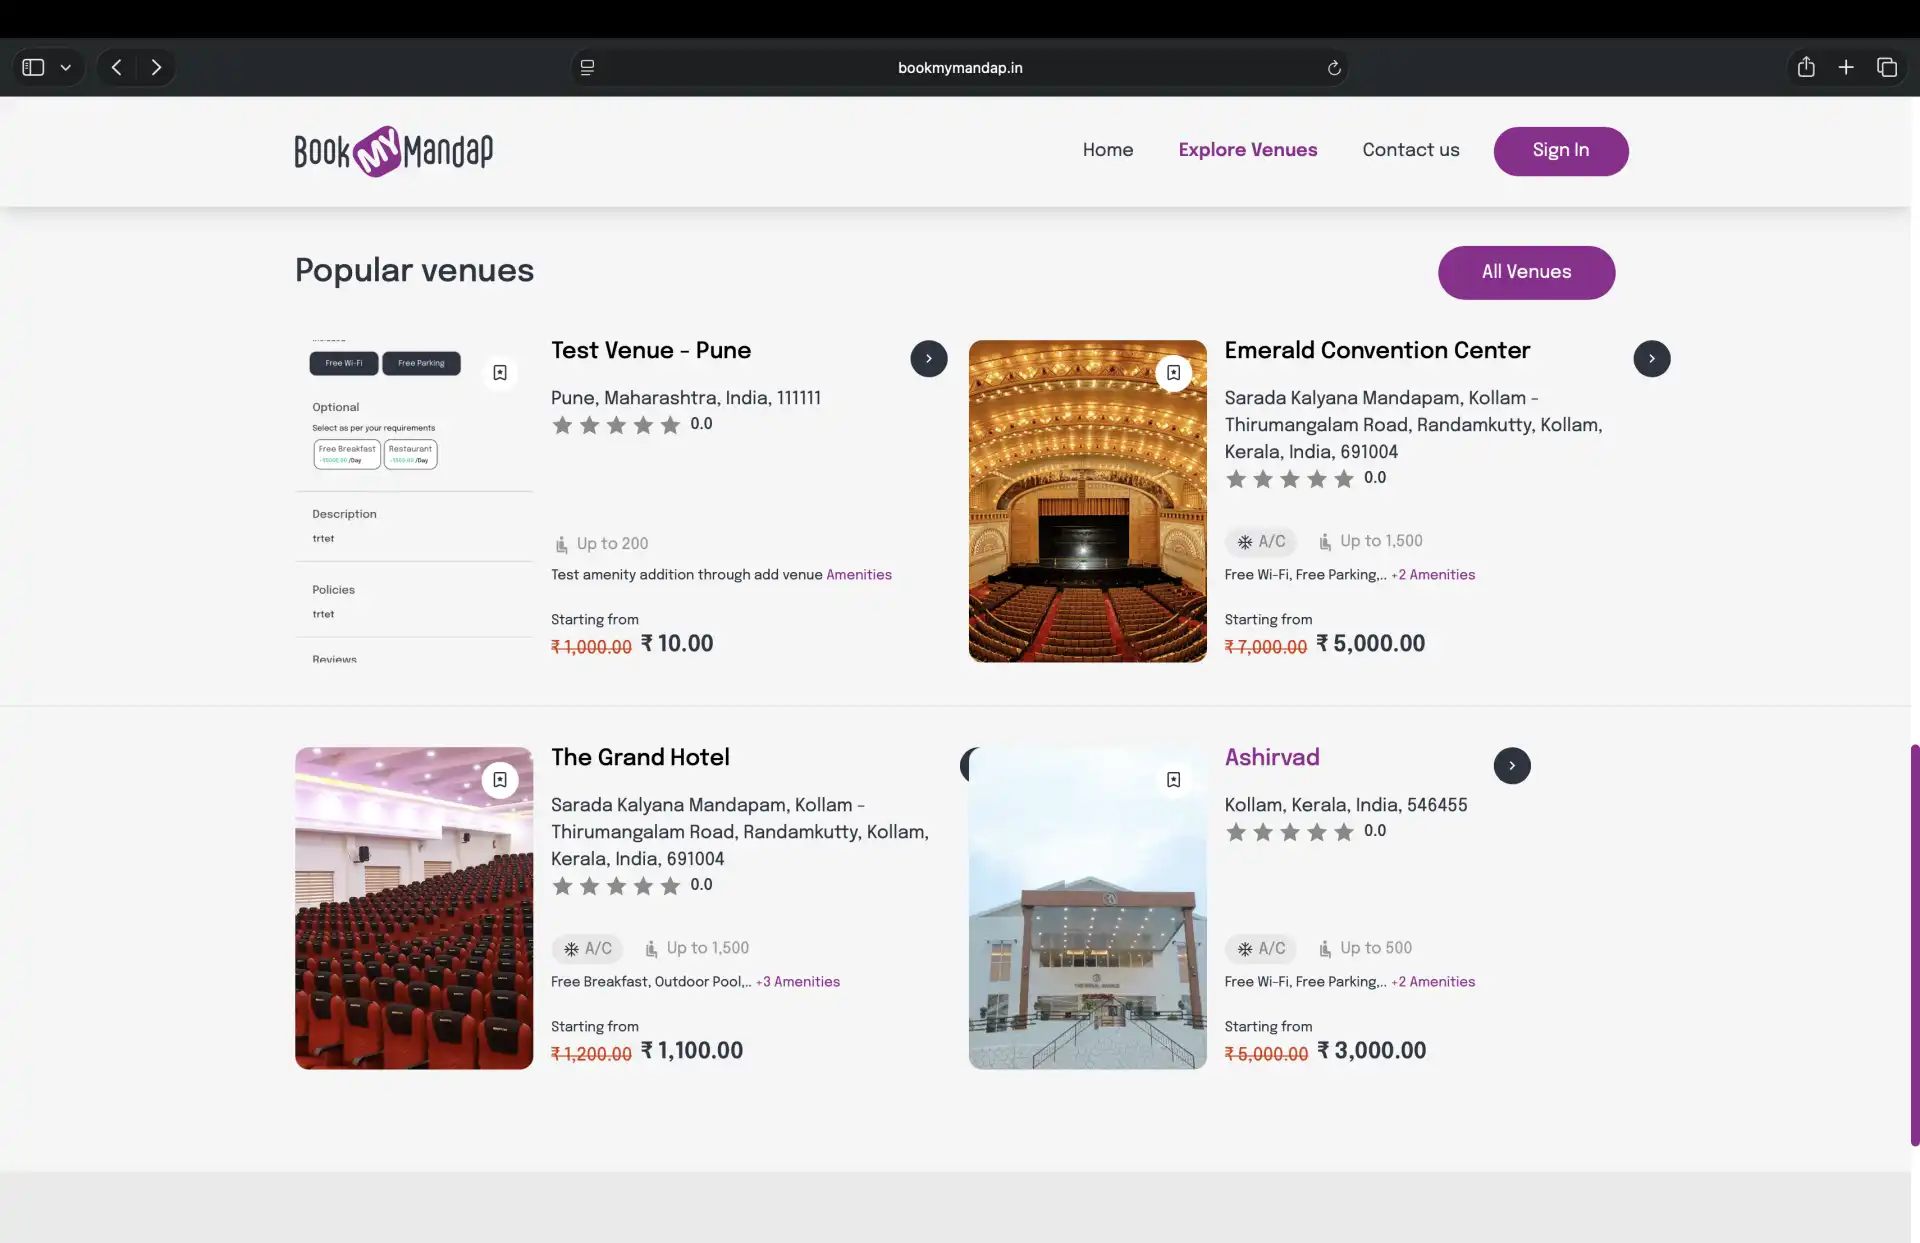Viewport: 1920px width, 1243px height.
Task: Open Test Venue - Pune arrow button
Action: click(x=928, y=359)
